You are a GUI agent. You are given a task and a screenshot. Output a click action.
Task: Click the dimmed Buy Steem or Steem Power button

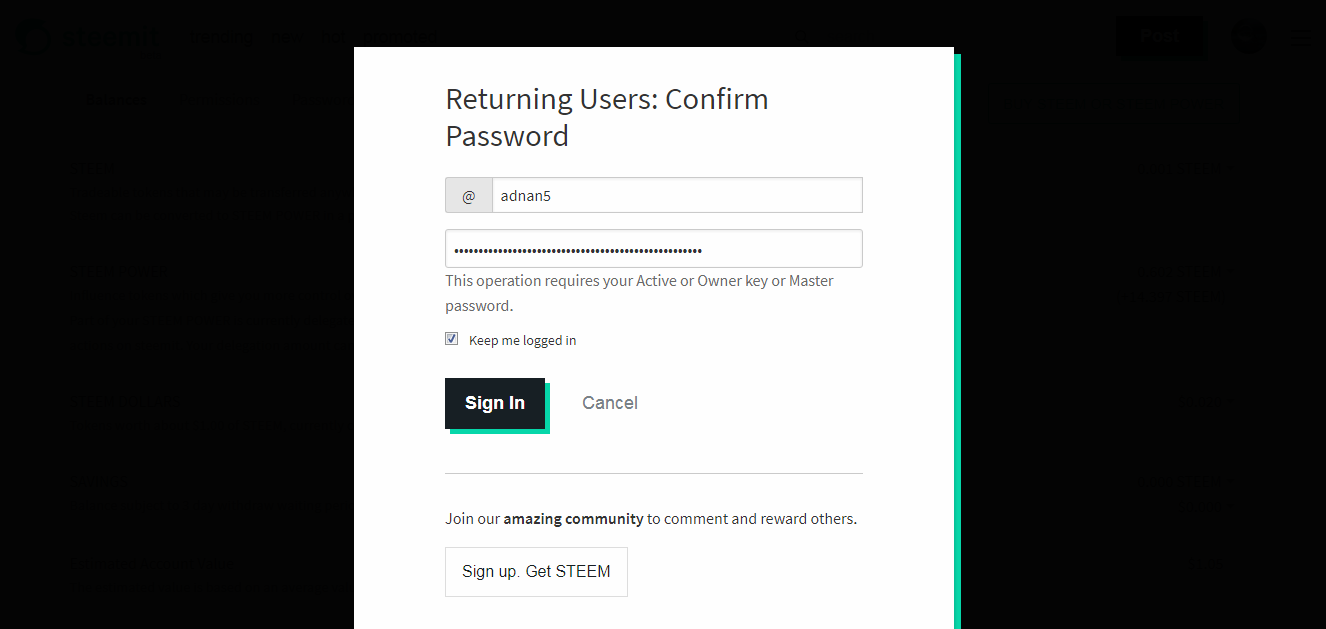click(1108, 102)
